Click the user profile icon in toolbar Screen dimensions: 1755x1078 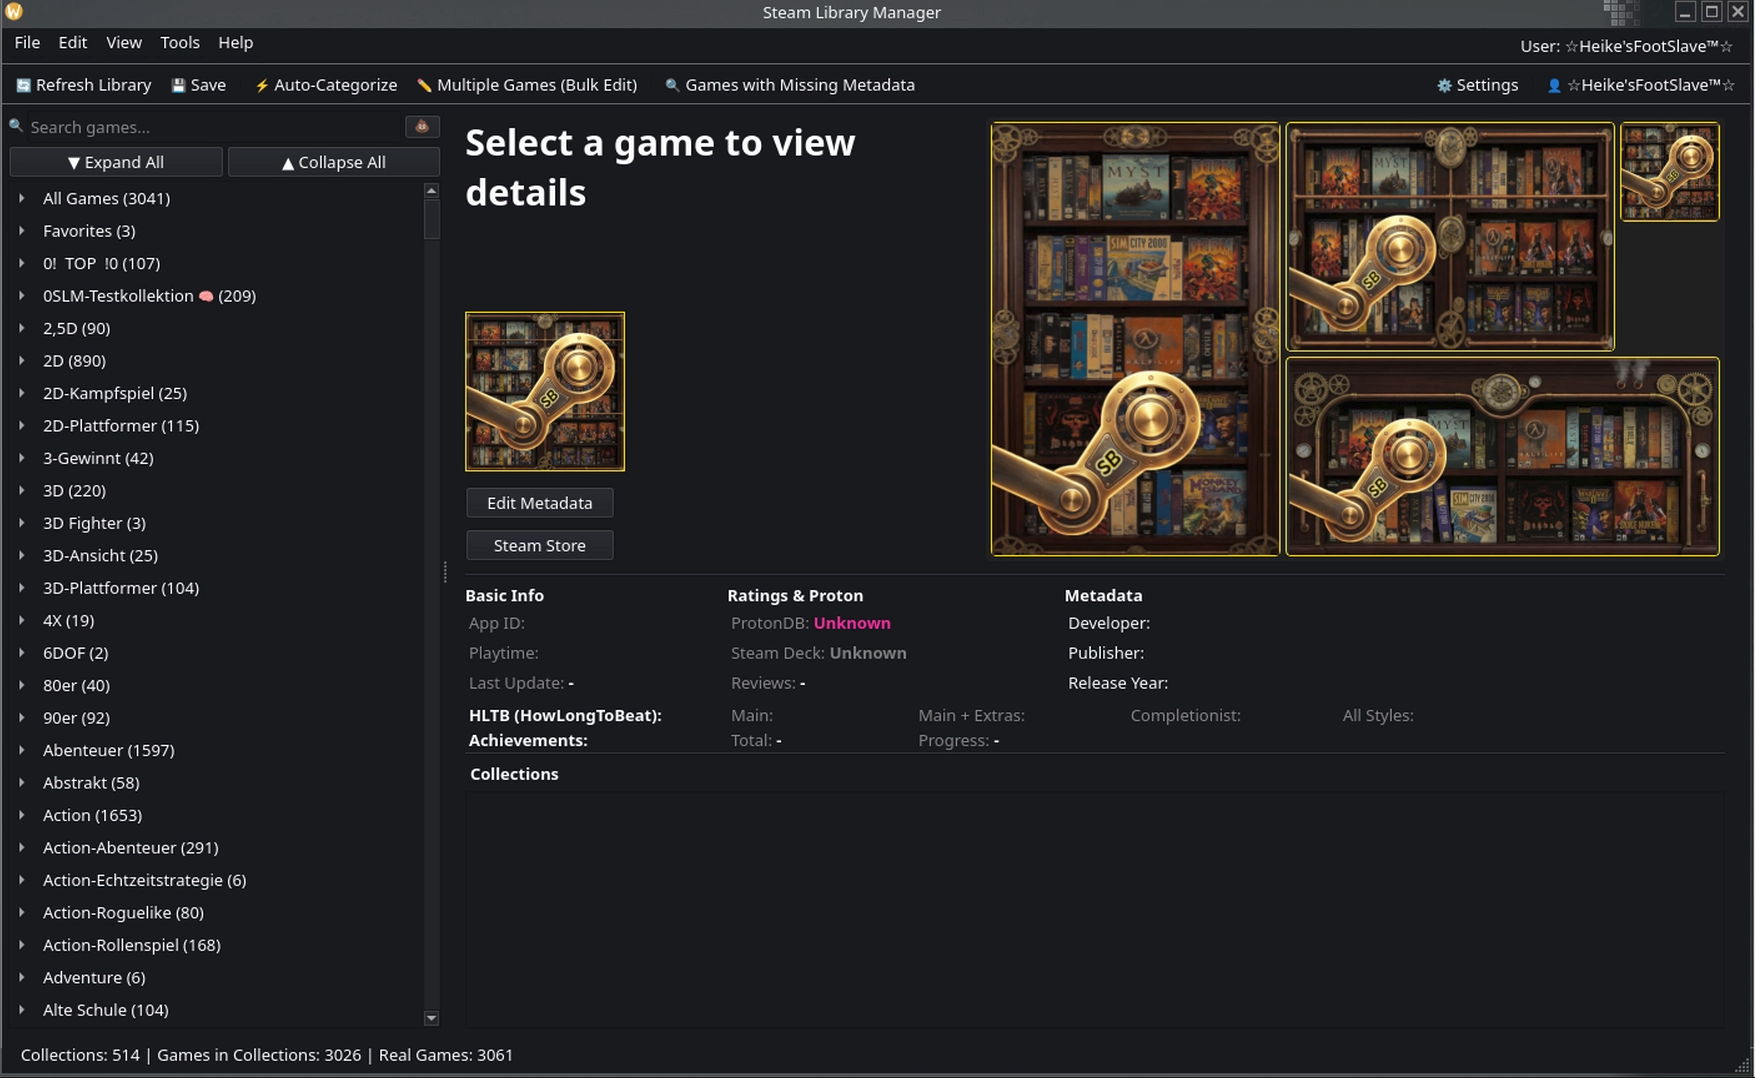[x=1554, y=86]
